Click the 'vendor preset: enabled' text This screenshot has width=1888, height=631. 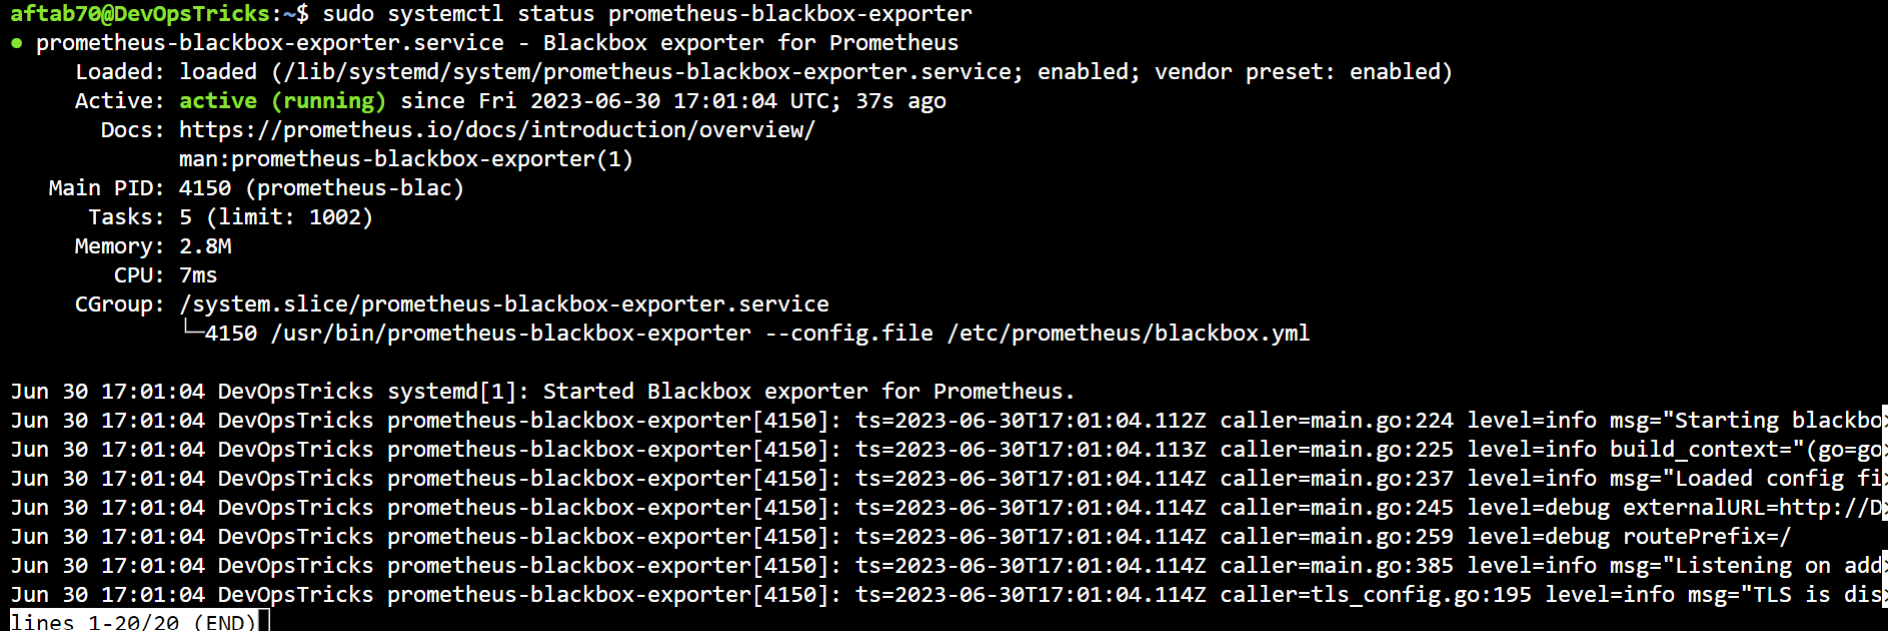pyautogui.click(x=1297, y=72)
